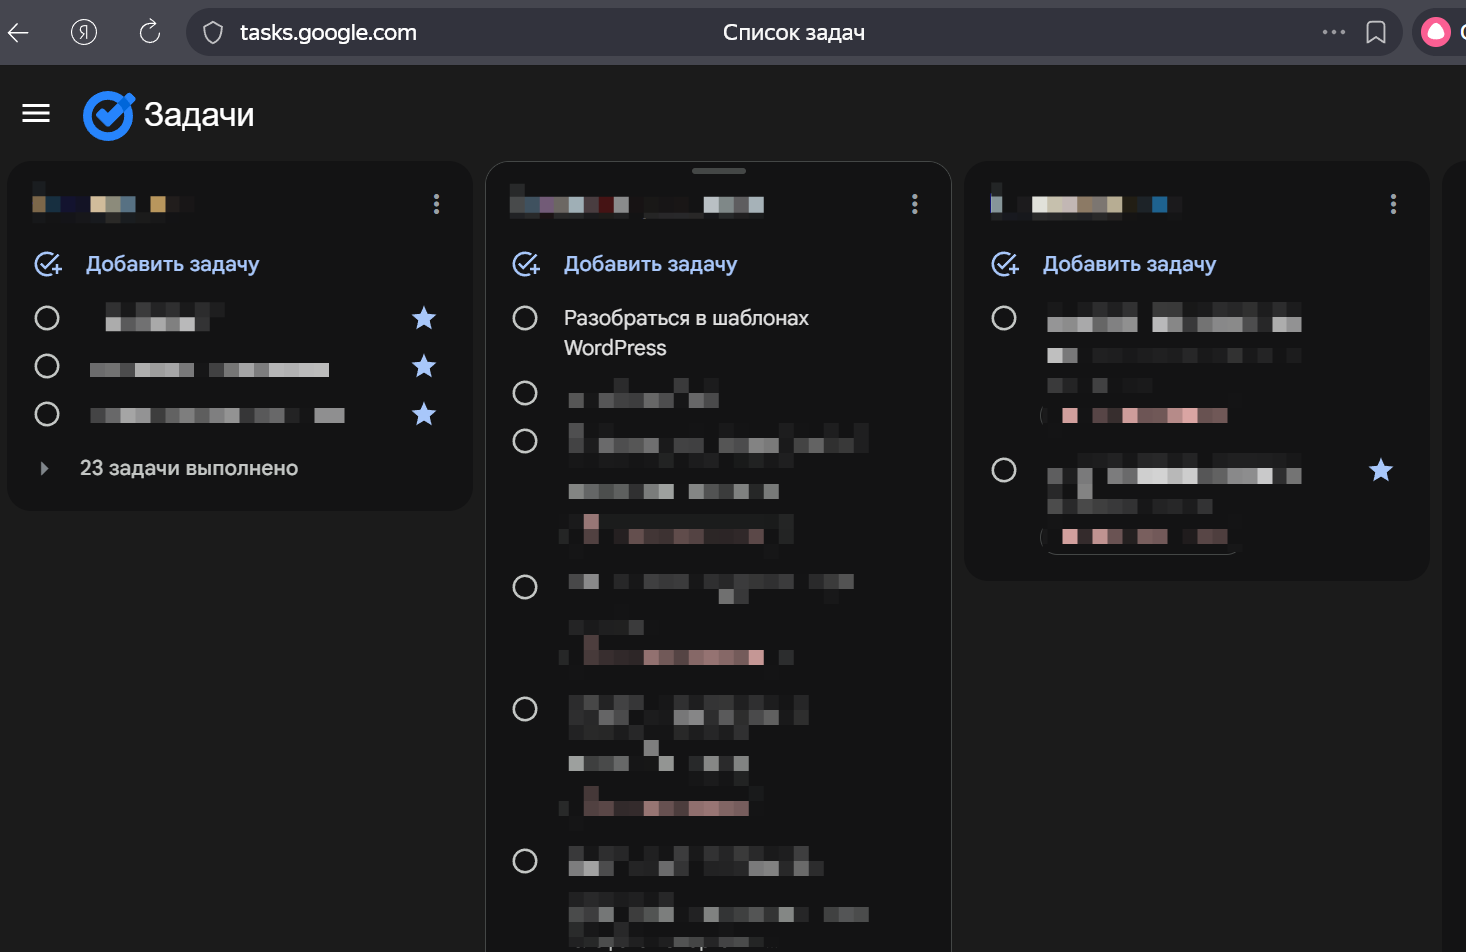Open the options menu of the middle task list
Image resolution: width=1466 pixels, height=952 pixels.
pos(914,204)
